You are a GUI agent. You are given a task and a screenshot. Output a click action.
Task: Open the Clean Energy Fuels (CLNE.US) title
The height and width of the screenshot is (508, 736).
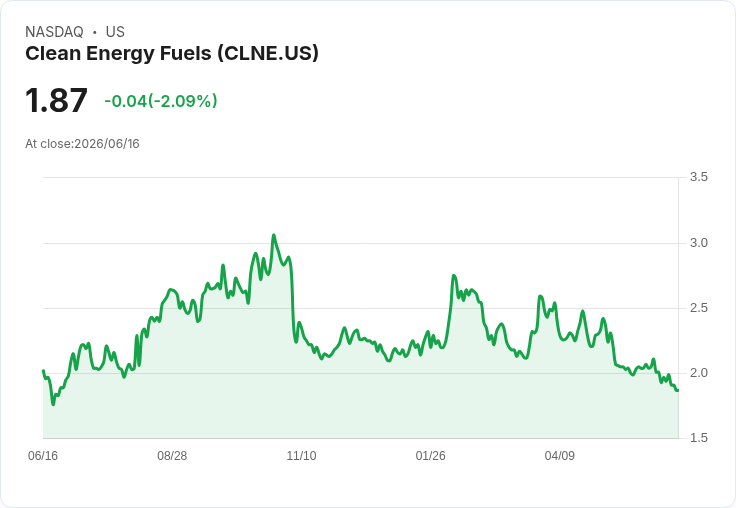pyautogui.click(x=172, y=54)
